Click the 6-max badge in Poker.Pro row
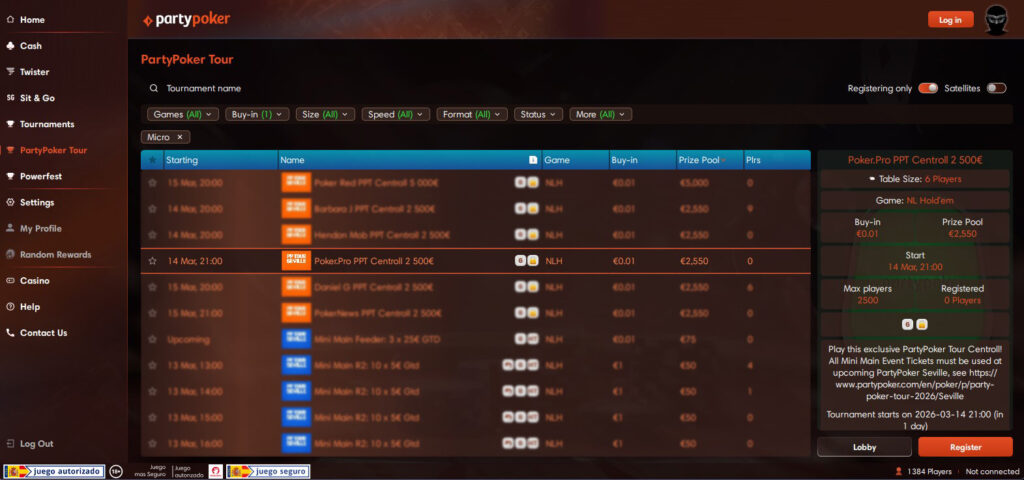Screen dimensions: 1024x480 tap(520, 261)
